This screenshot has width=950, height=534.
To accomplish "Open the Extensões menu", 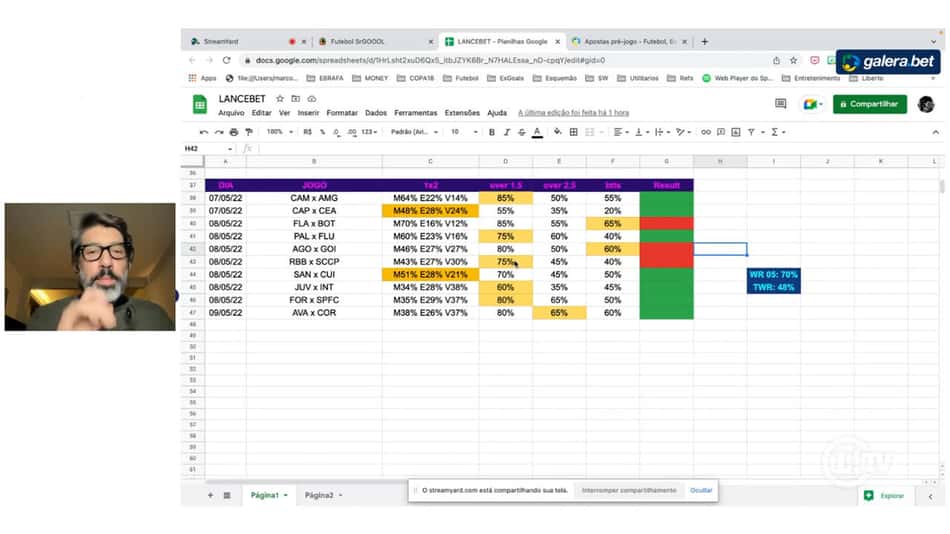I will tap(462, 113).
